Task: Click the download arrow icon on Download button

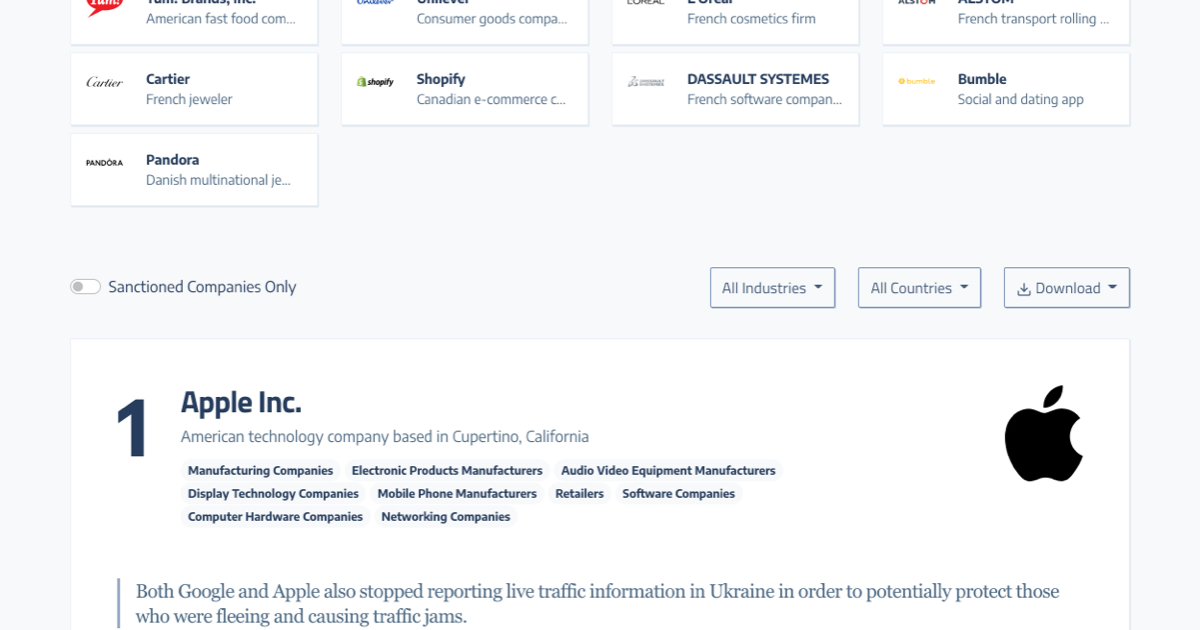Action: point(1023,287)
